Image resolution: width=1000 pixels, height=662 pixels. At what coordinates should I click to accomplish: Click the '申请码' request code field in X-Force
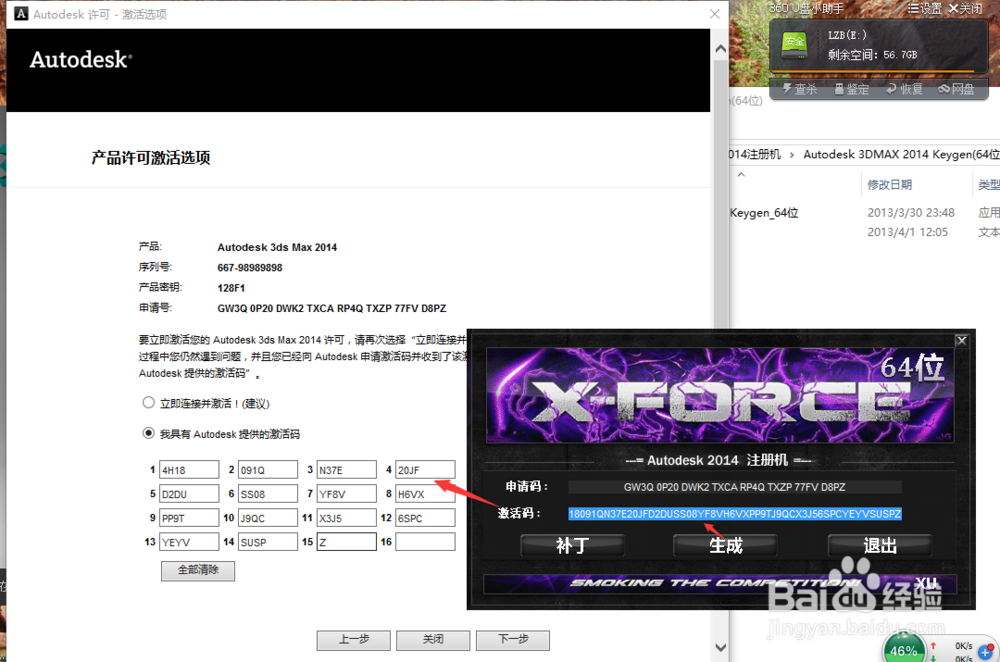pyautogui.click(x=735, y=487)
